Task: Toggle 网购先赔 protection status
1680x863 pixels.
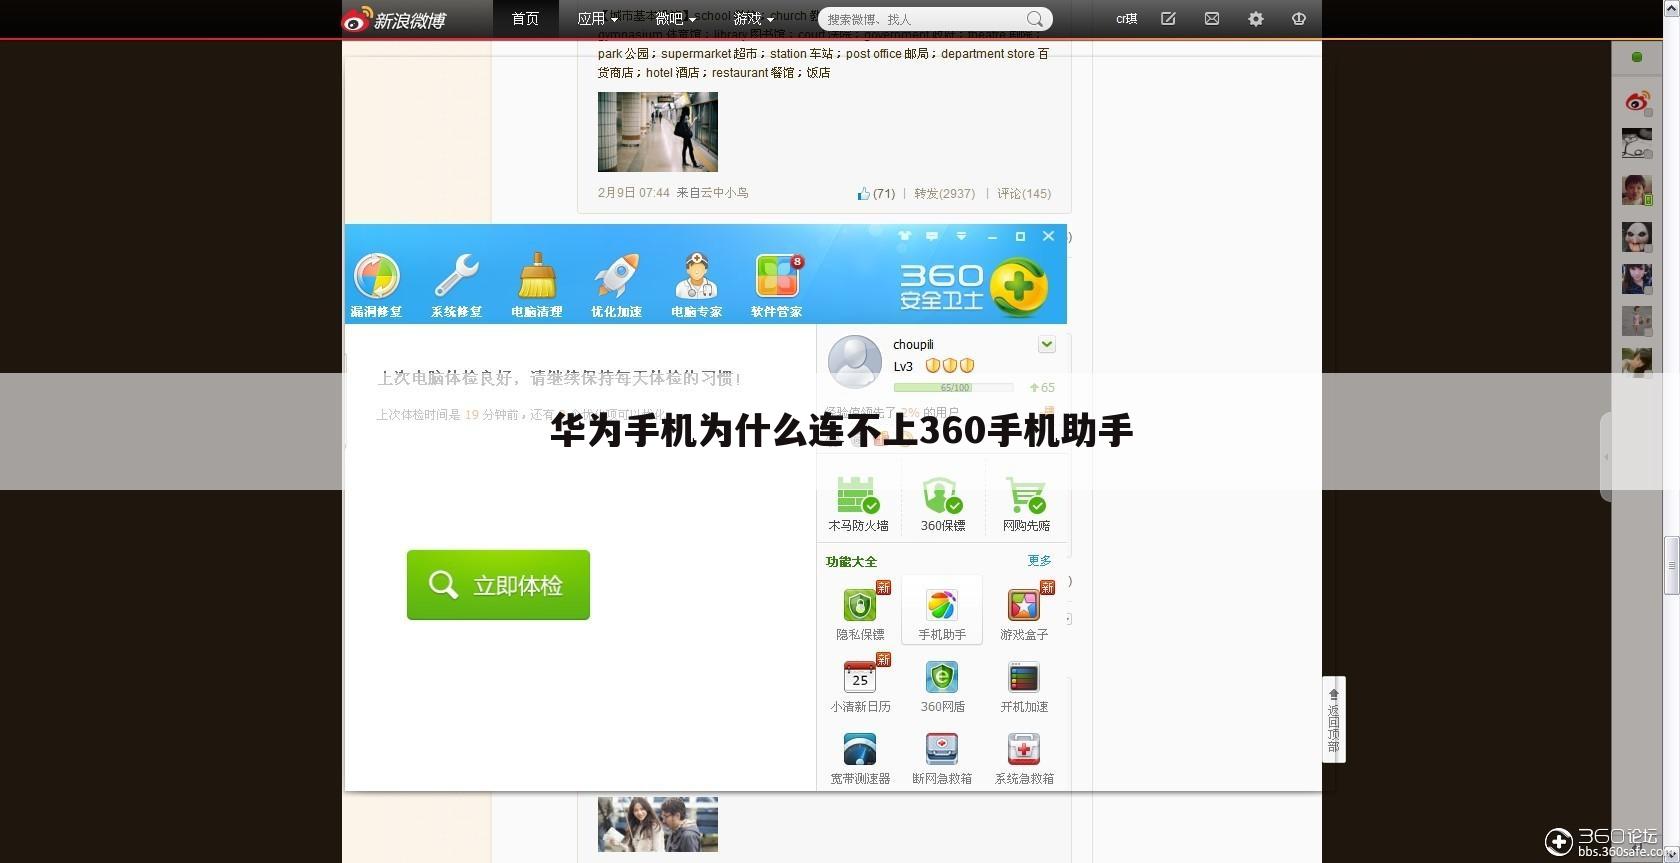Action: point(1026,503)
